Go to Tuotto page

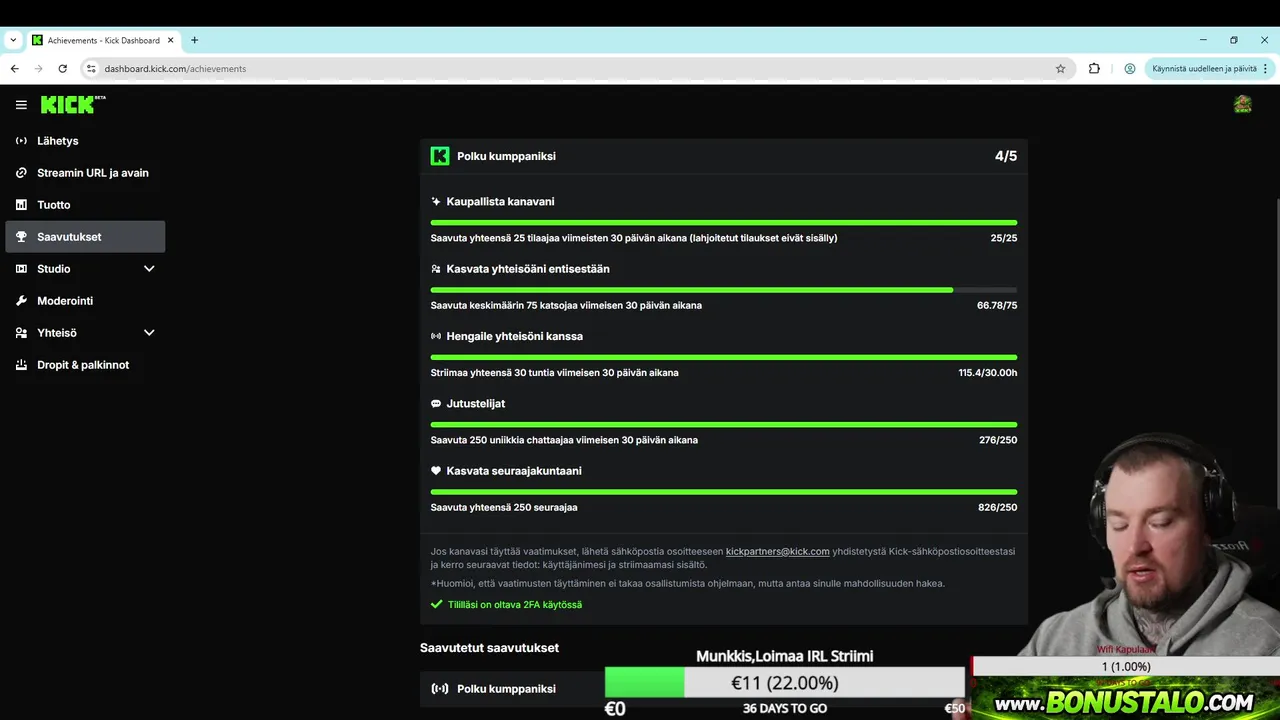85,205
